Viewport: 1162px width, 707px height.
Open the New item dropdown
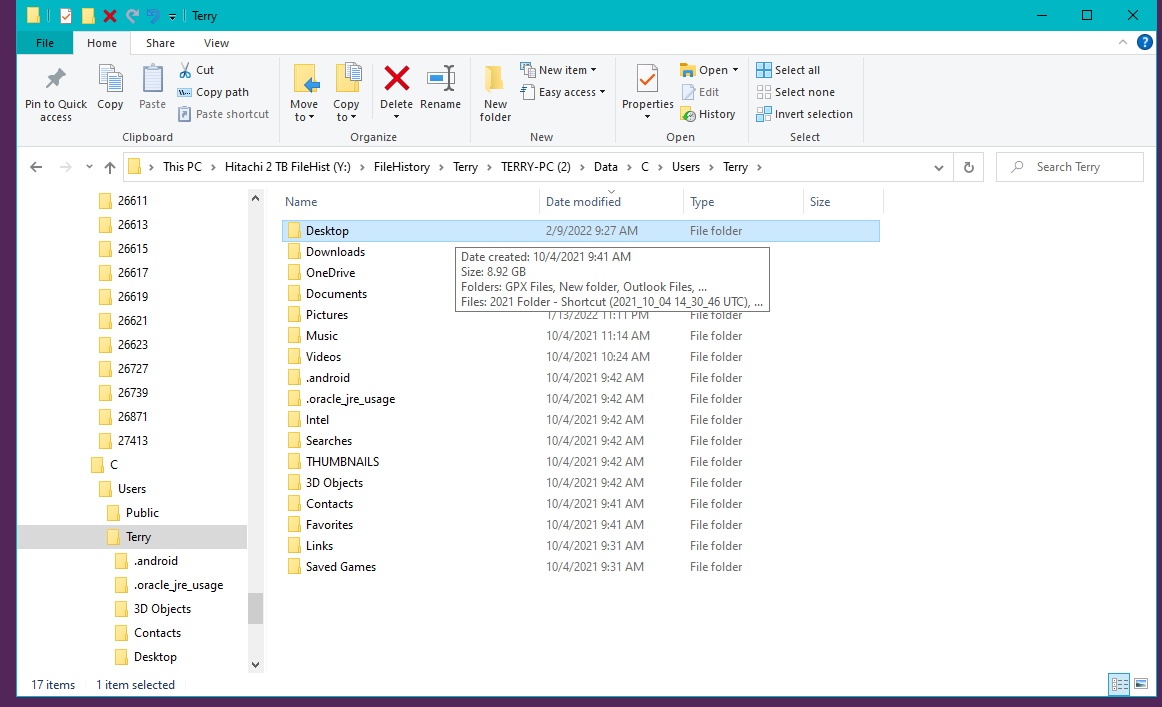point(559,70)
